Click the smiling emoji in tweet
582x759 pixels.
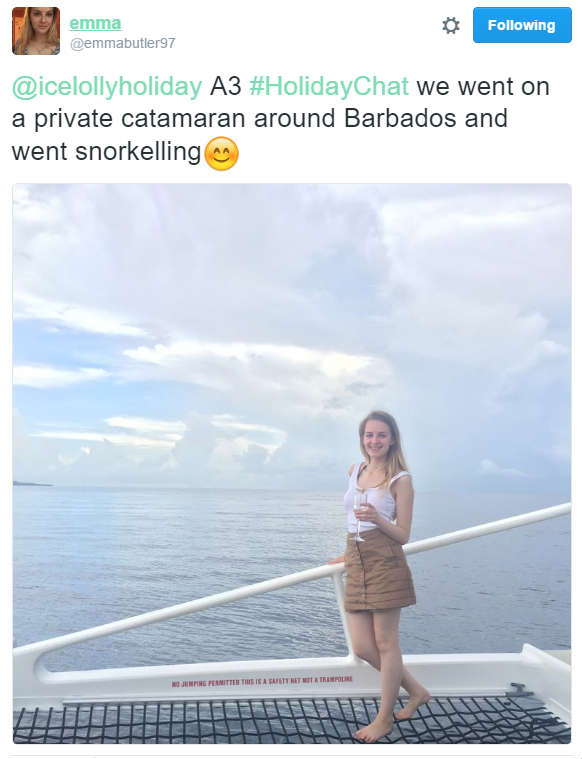[x=222, y=153]
